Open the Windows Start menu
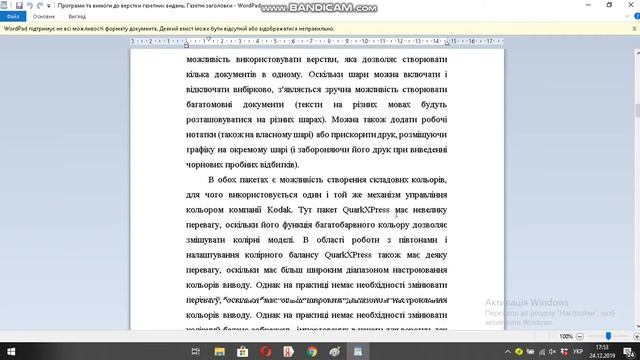The height and width of the screenshot is (360, 640). [11, 351]
